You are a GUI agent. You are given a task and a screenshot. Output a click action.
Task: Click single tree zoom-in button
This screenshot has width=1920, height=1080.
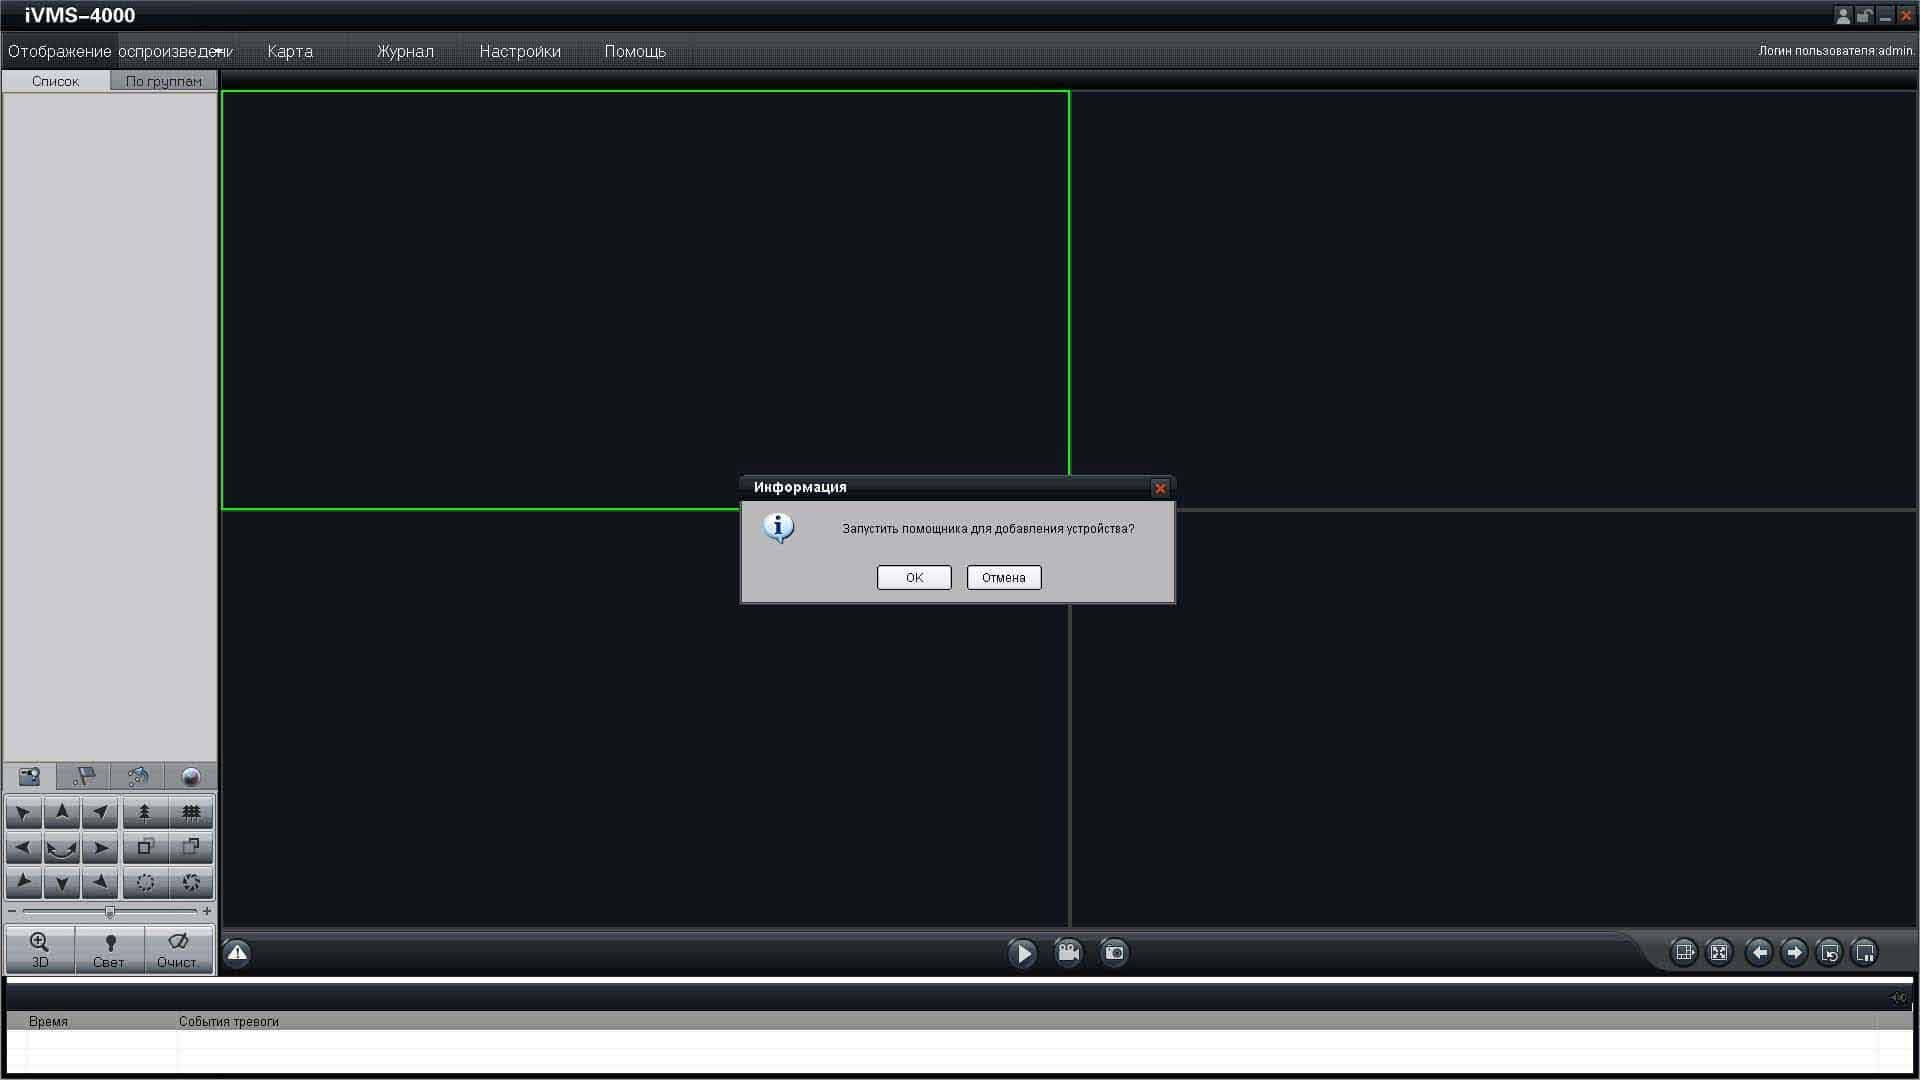pos(145,813)
